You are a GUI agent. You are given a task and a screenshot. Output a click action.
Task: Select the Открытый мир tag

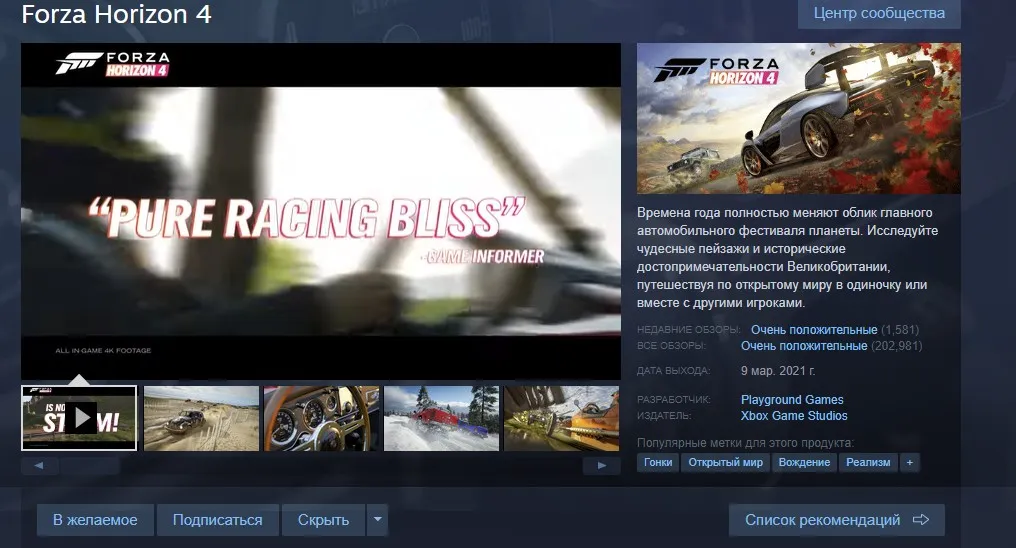tap(725, 462)
